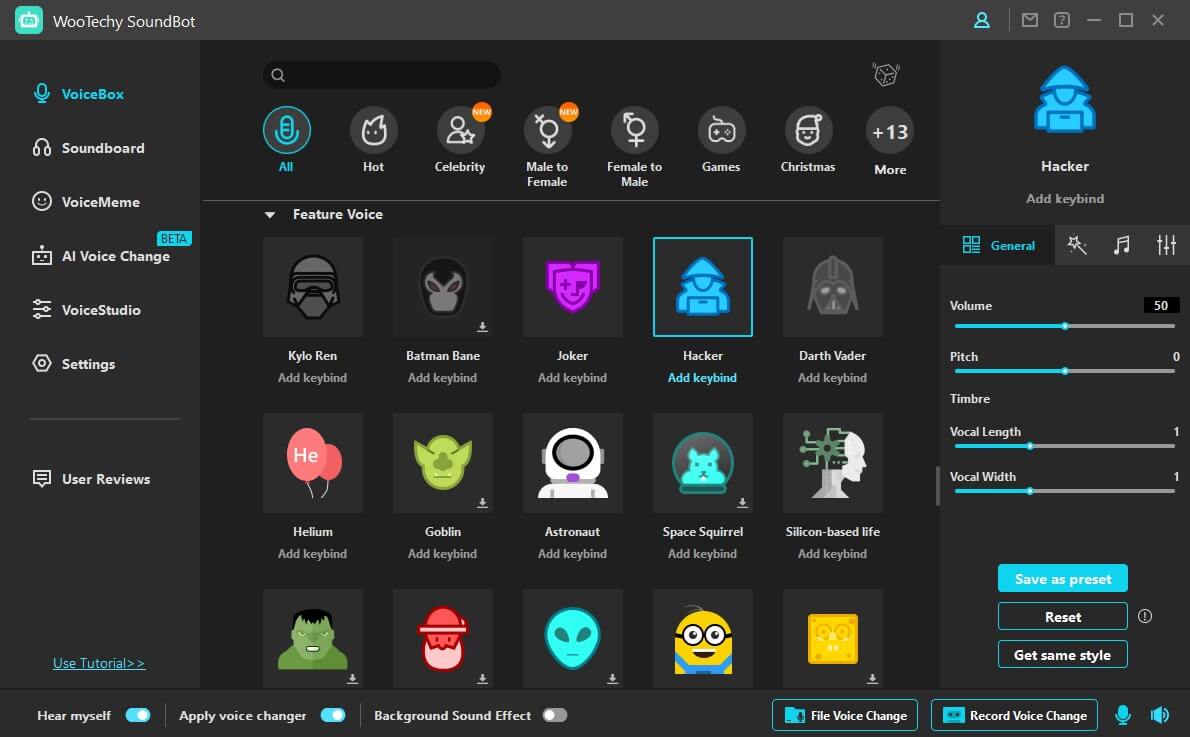1190x737 pixels.
Task: Open the equalizer sliders tab
Action: [x=1166, y=245]
